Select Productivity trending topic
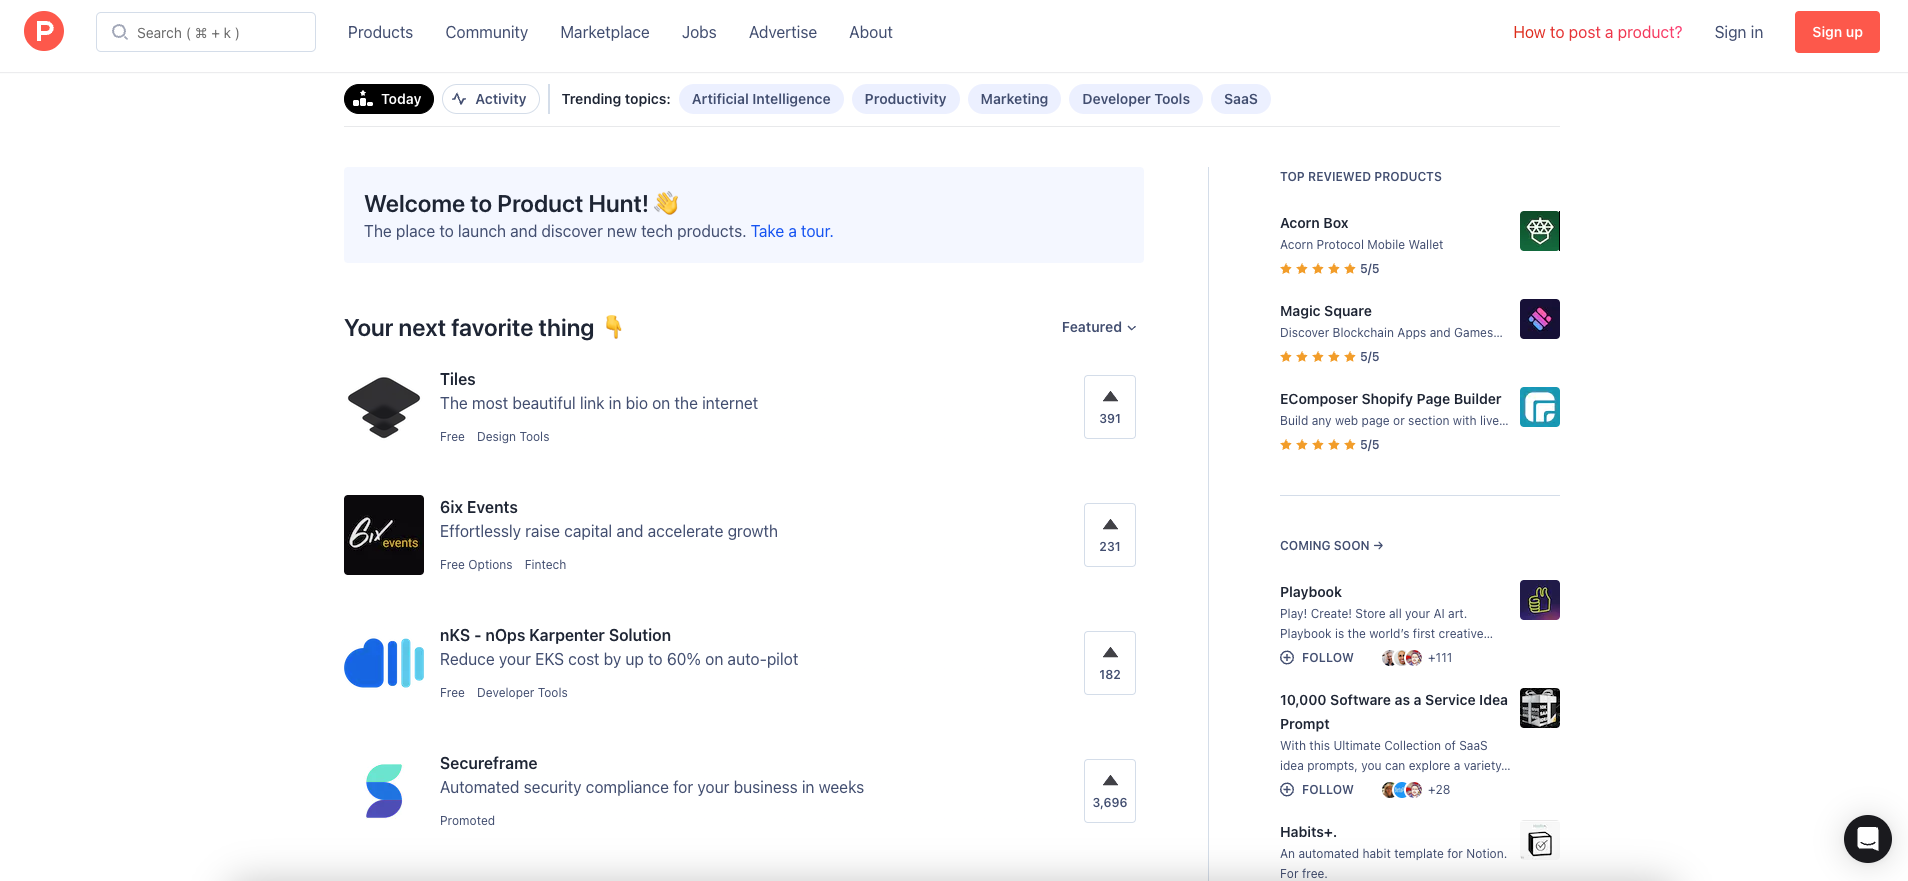Screen dimensions: 1908x881 click(x=905, y=99)
